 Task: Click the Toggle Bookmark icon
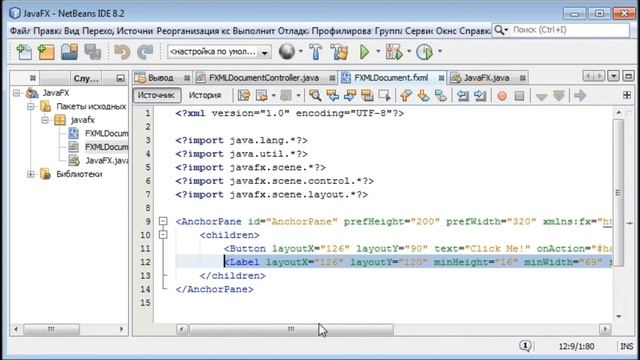[440, 96]
